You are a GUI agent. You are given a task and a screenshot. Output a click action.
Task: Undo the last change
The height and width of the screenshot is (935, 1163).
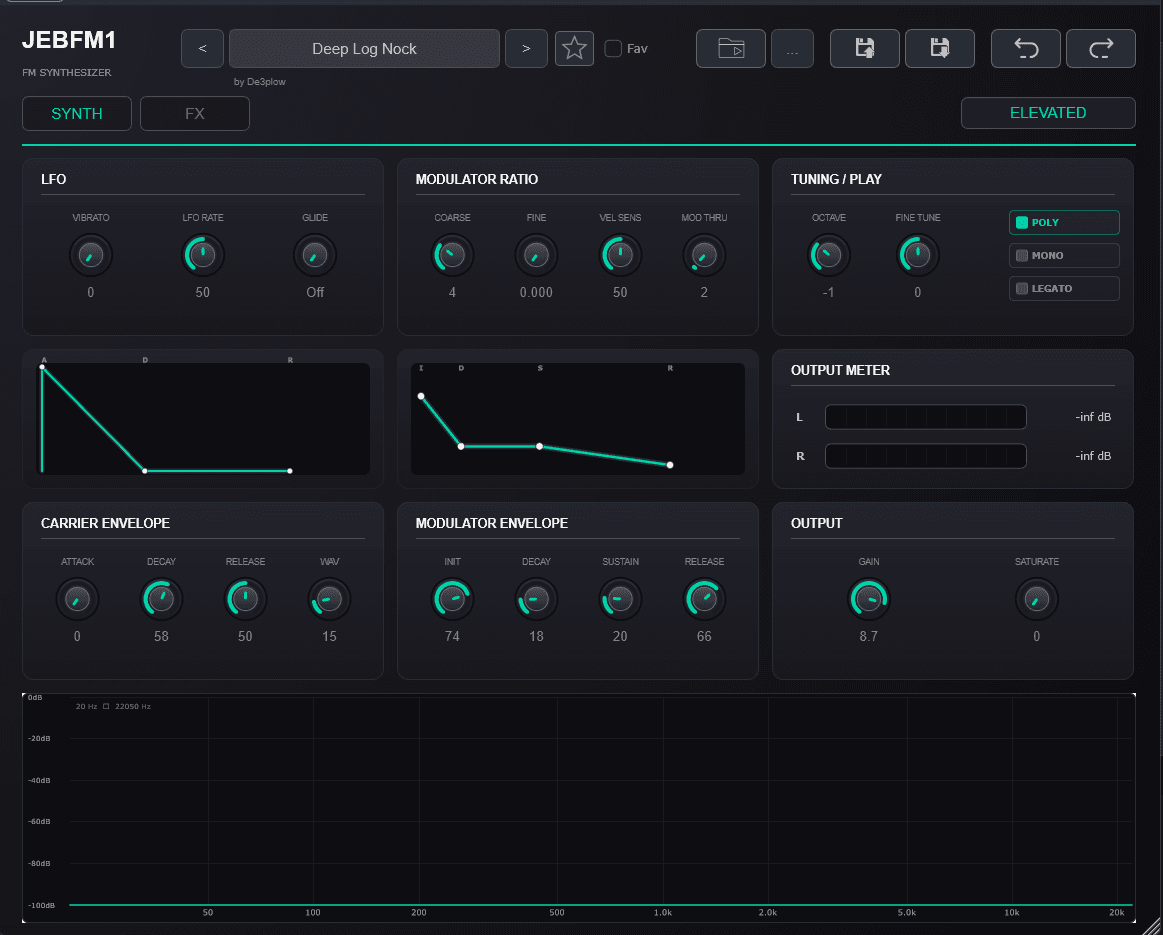(x=1026, y=49)
